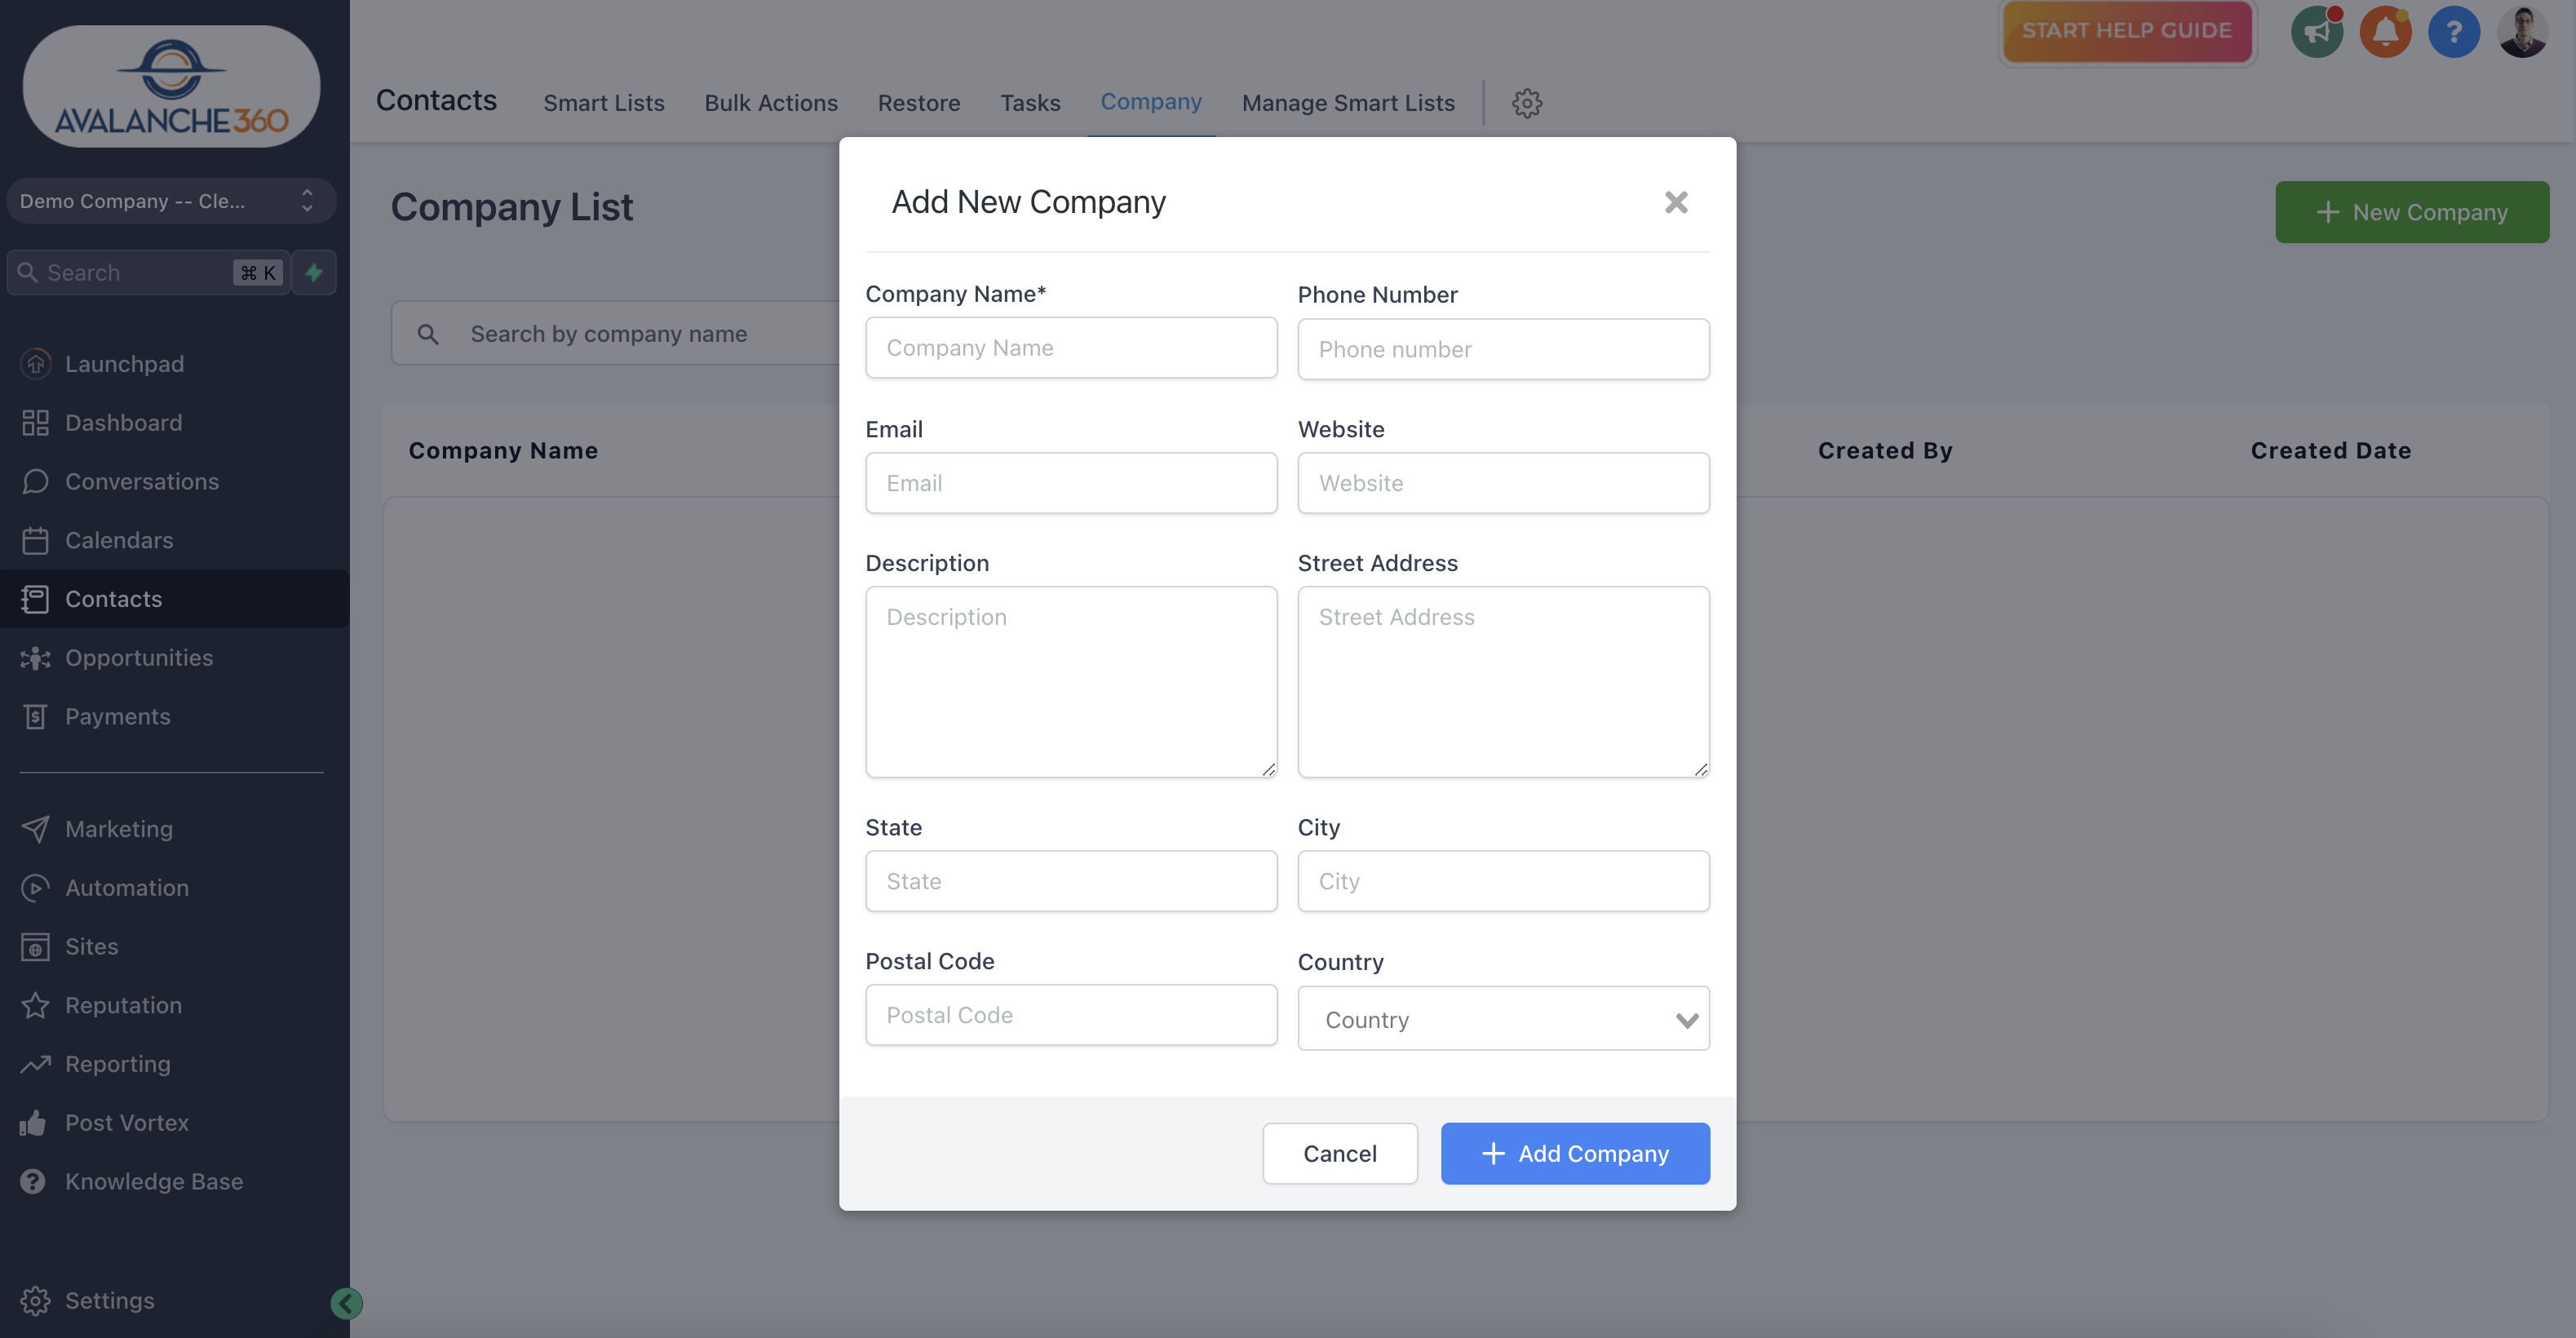2576x1338 pixels.
Task: Collapse the sidebar with the chevron arrow
Action: coord(346,1303)
